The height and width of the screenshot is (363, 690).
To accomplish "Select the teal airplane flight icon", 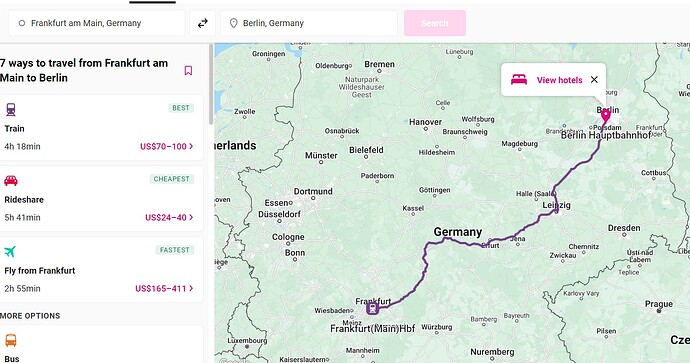I will (10, 251).
